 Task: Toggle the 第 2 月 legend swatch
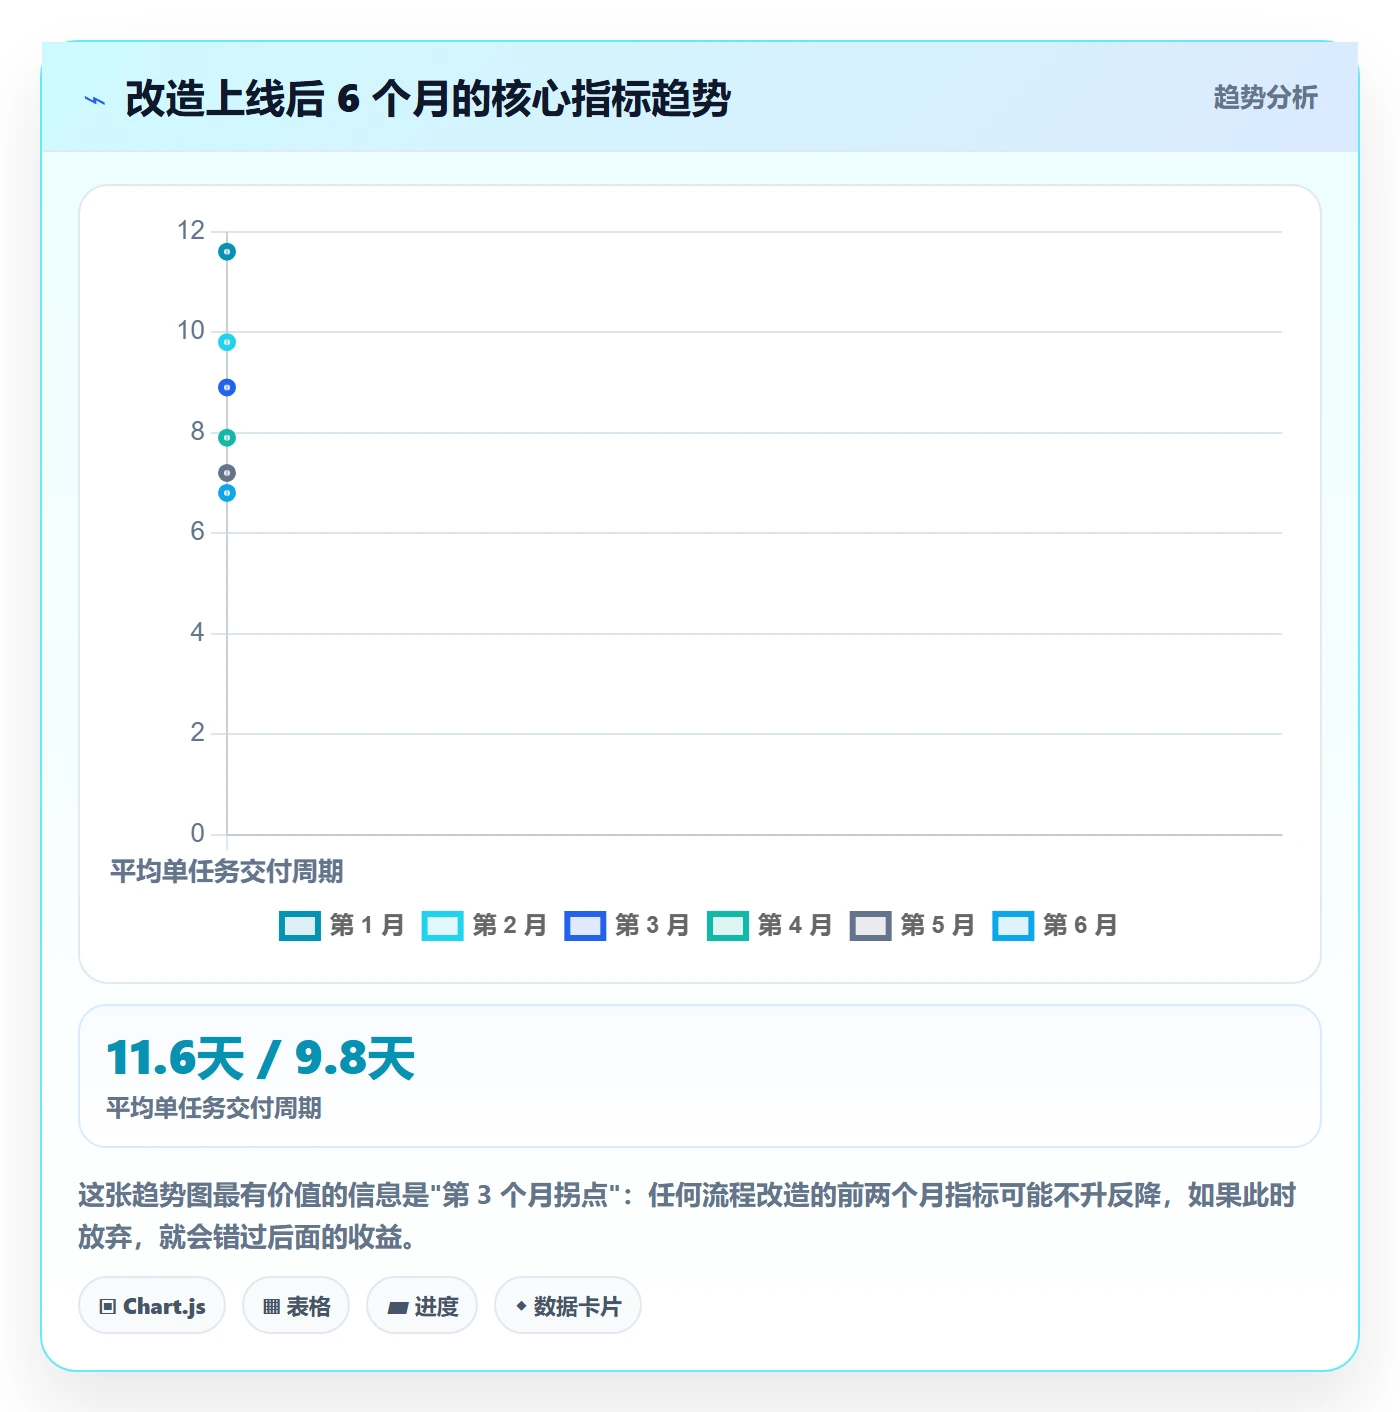[x=442, y=926]
